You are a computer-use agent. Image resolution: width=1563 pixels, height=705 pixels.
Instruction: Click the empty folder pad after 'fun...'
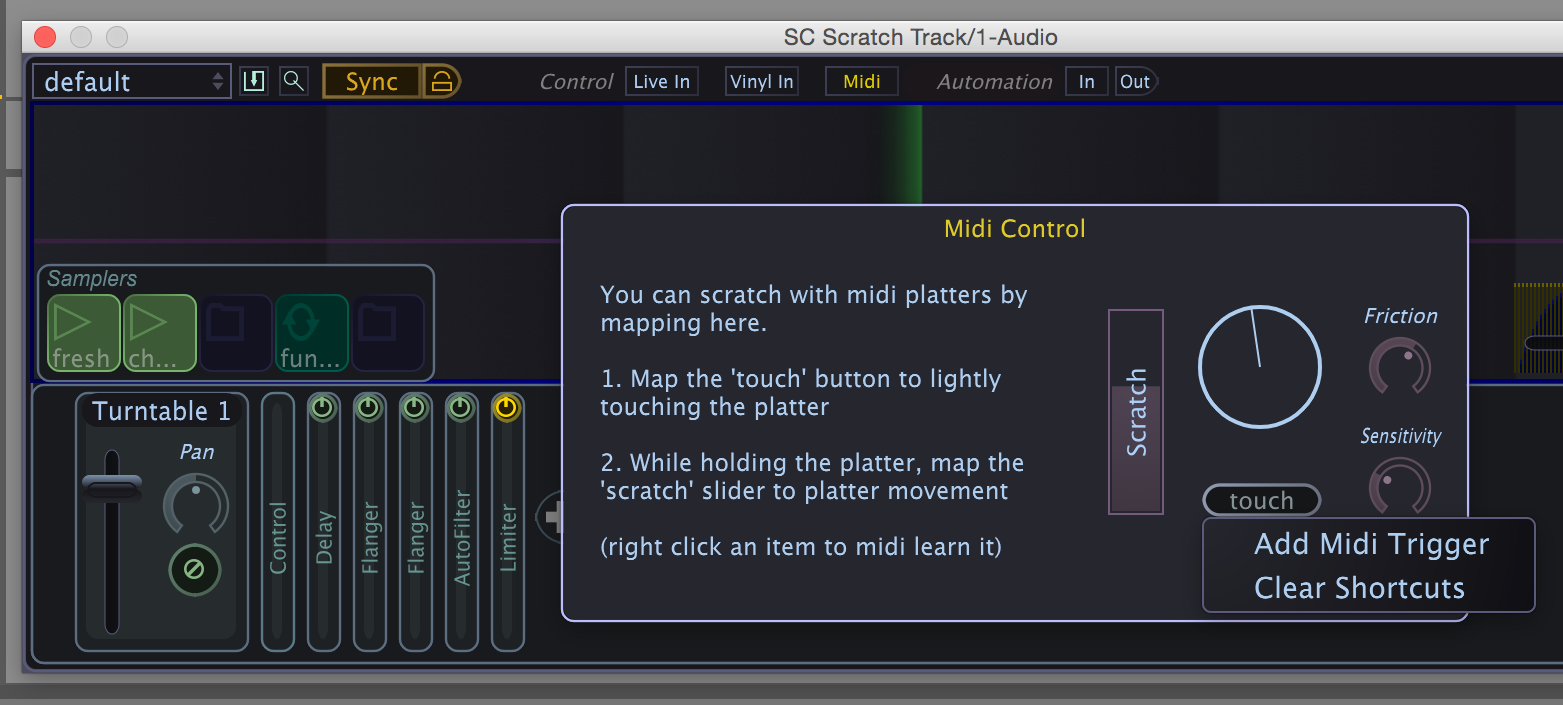(x=388, y=335)
